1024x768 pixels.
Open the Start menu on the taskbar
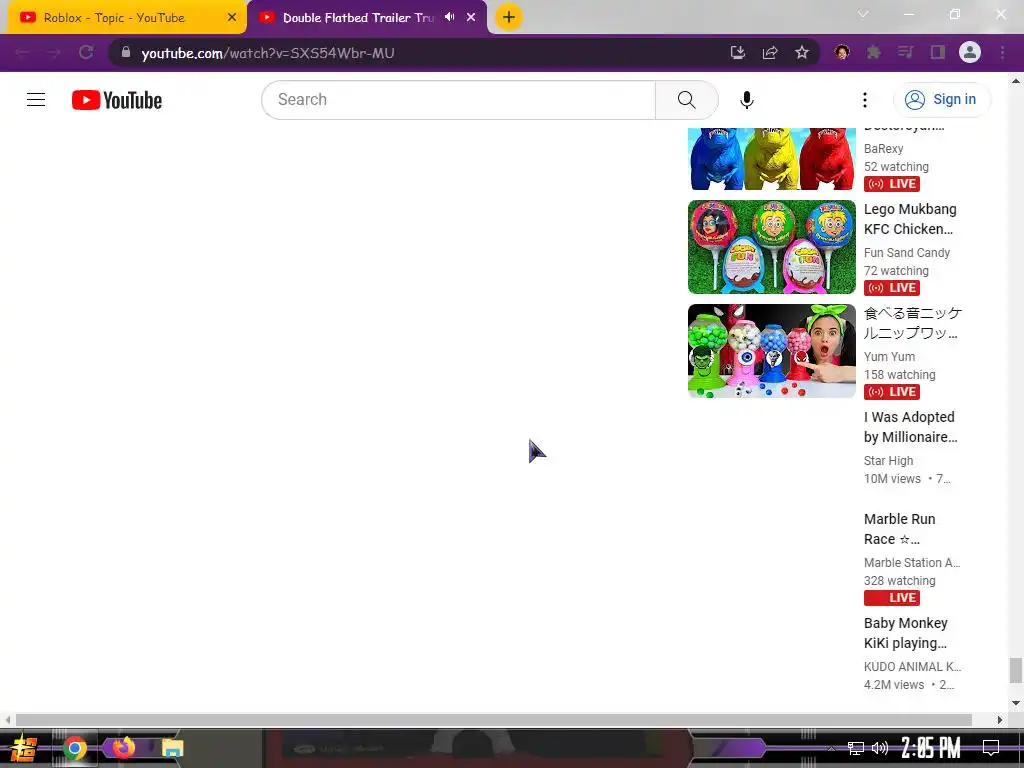(24, 748)
